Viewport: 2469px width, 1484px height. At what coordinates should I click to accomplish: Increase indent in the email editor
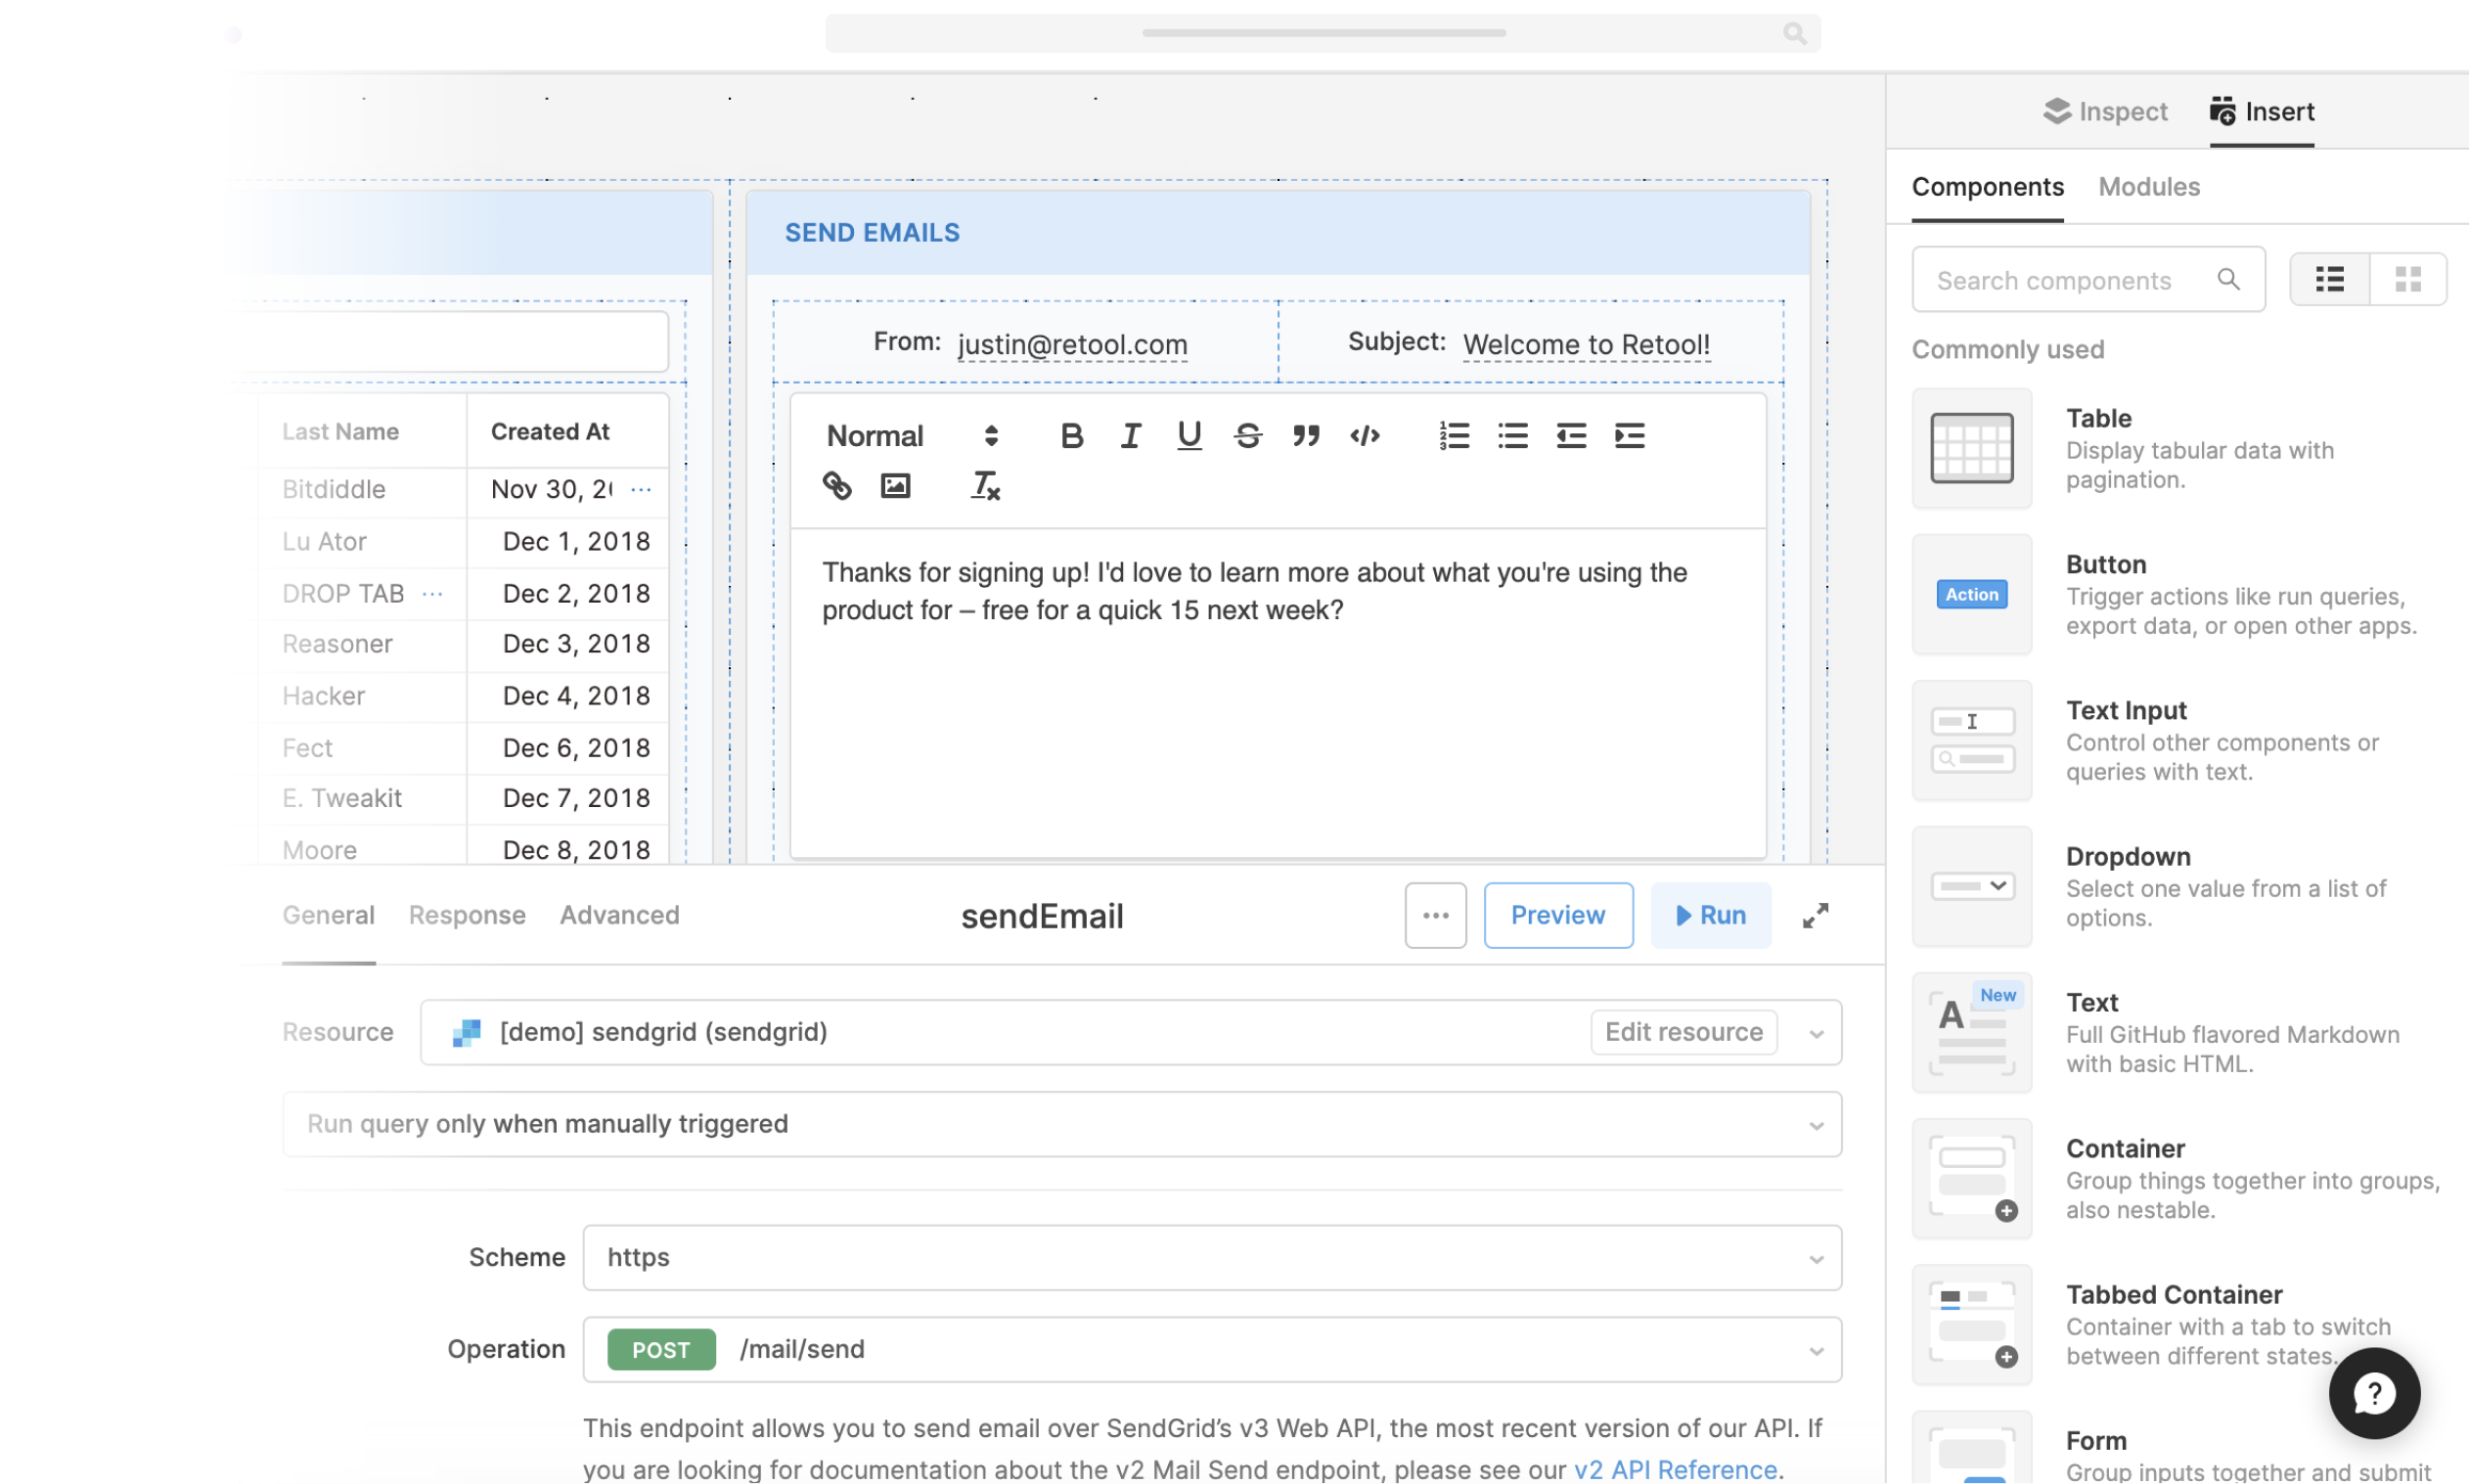1629,436
